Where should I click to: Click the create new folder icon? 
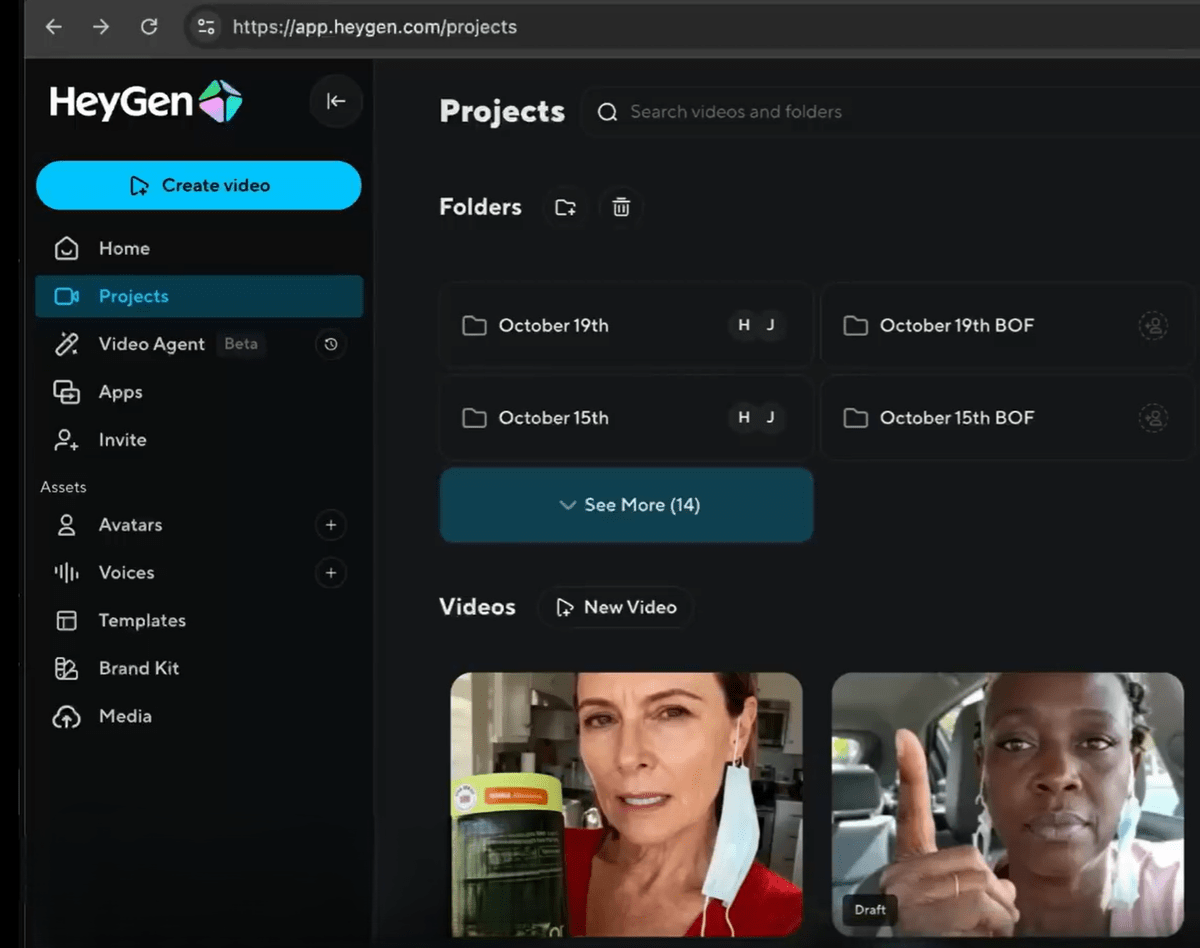(x=566, y=208)
